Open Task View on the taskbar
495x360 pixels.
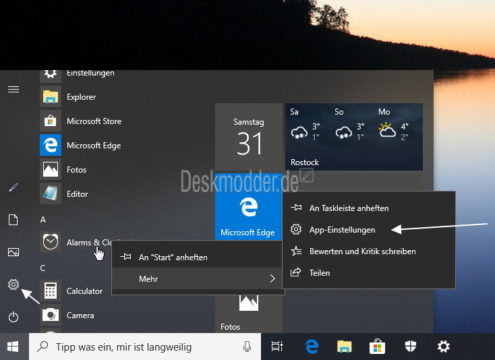(x=277, y=347)
